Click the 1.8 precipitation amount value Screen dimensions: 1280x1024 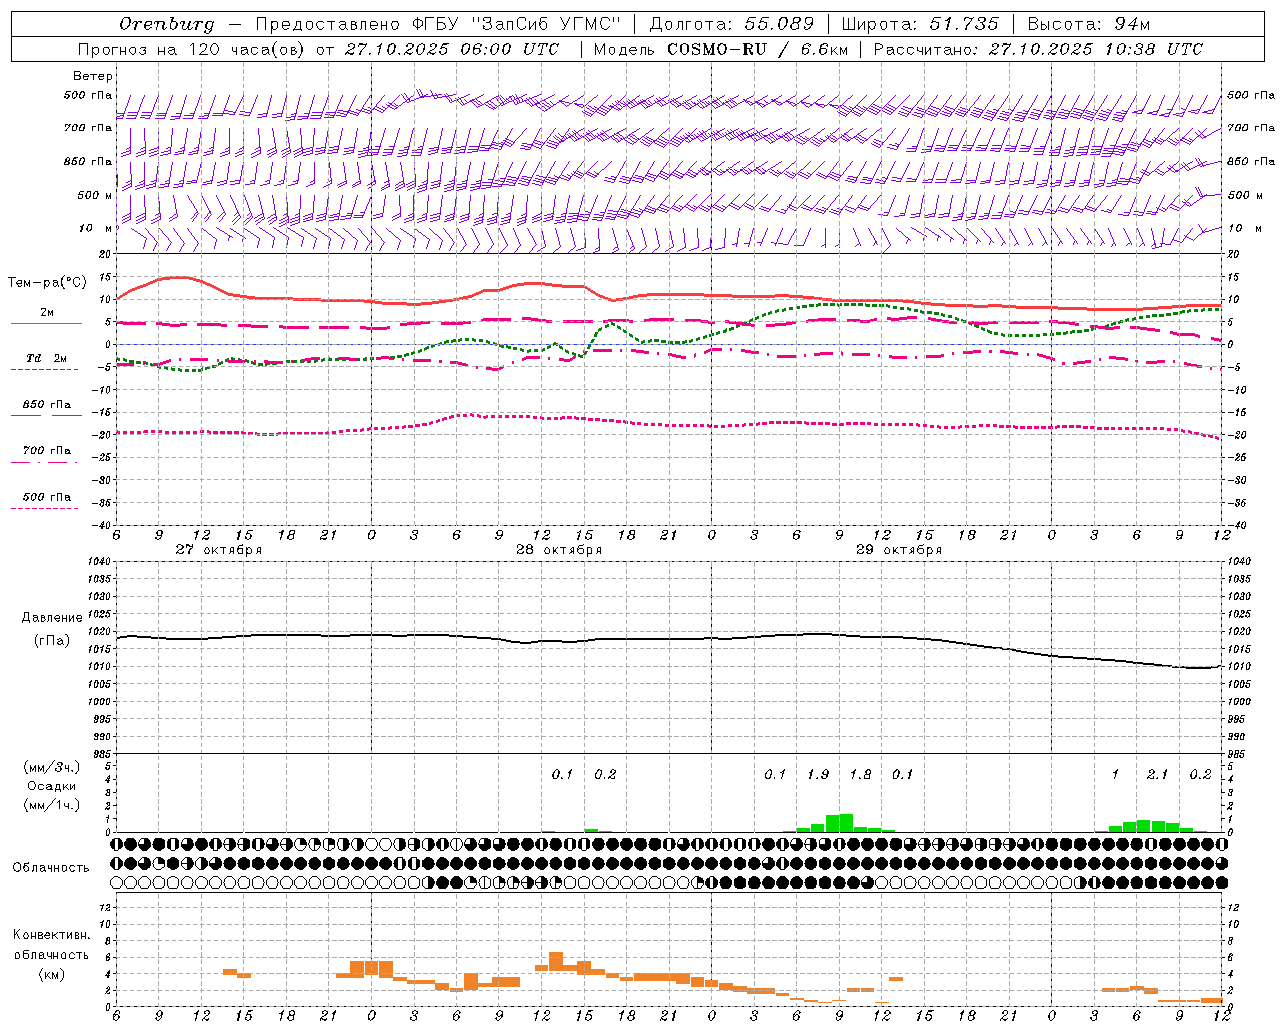tap(860, 774)
